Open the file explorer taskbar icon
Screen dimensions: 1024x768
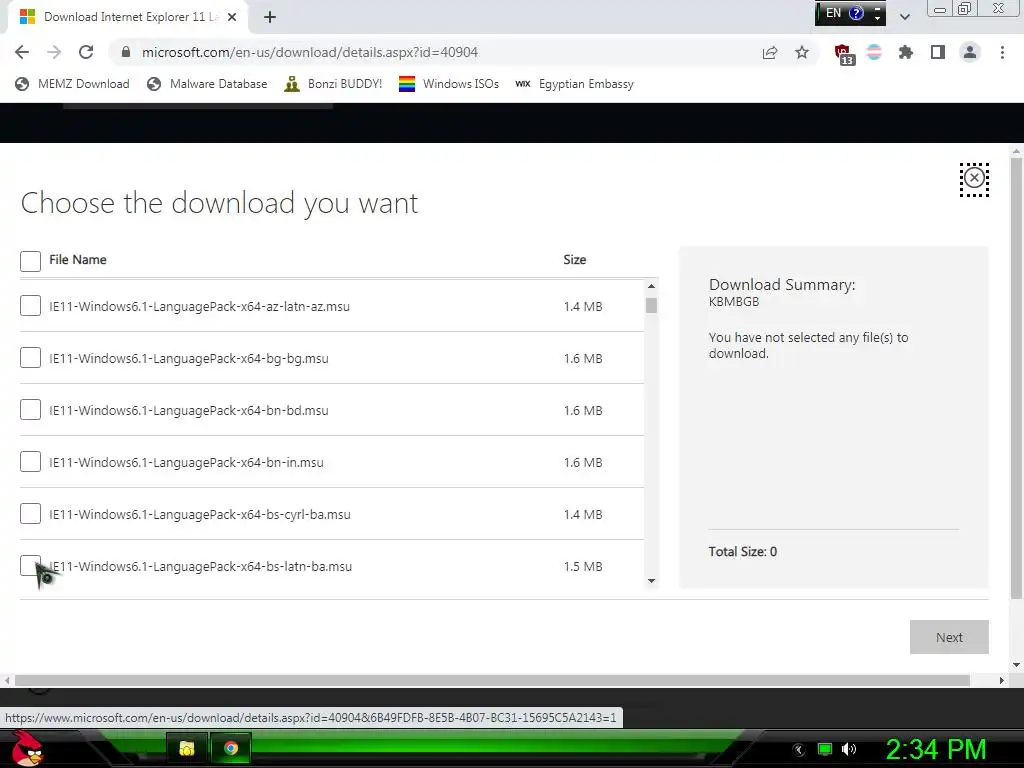(x=187, y=748)
